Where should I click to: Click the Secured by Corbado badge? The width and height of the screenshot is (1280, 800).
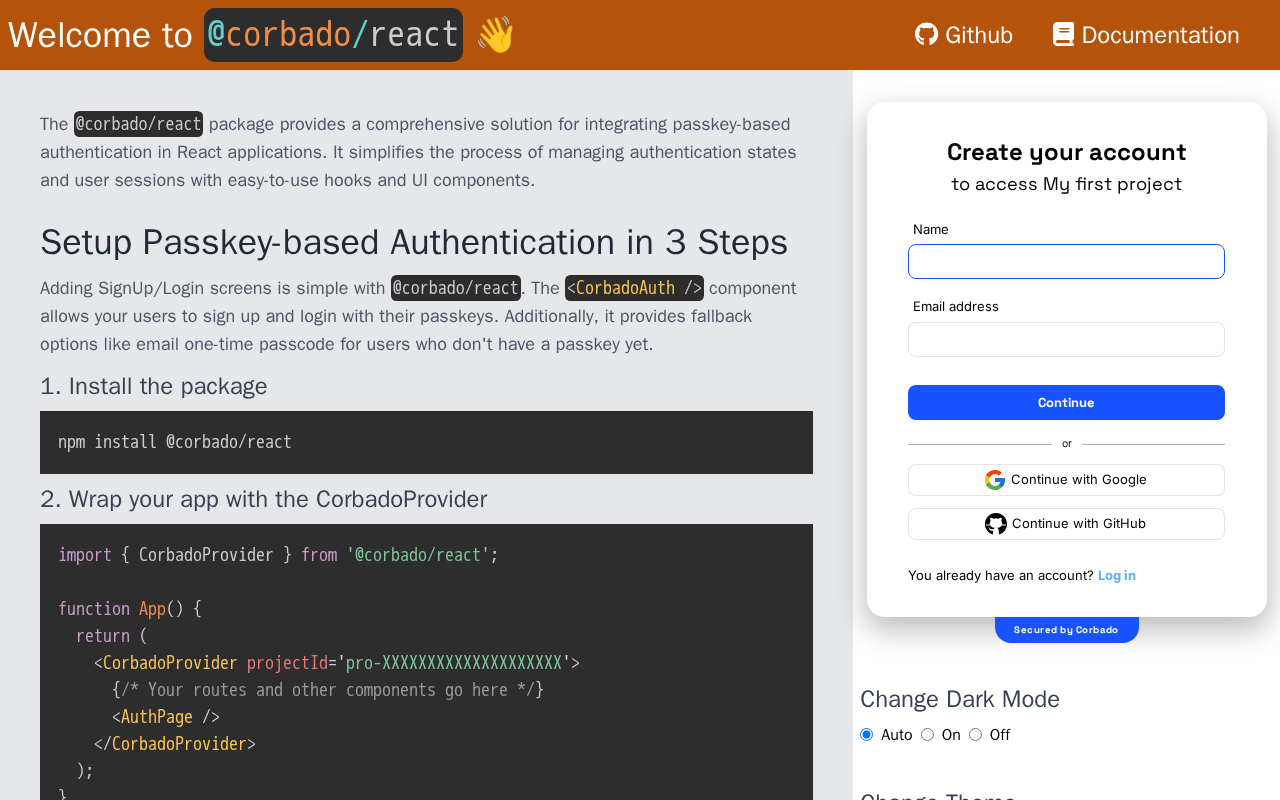pos(1066,630)
